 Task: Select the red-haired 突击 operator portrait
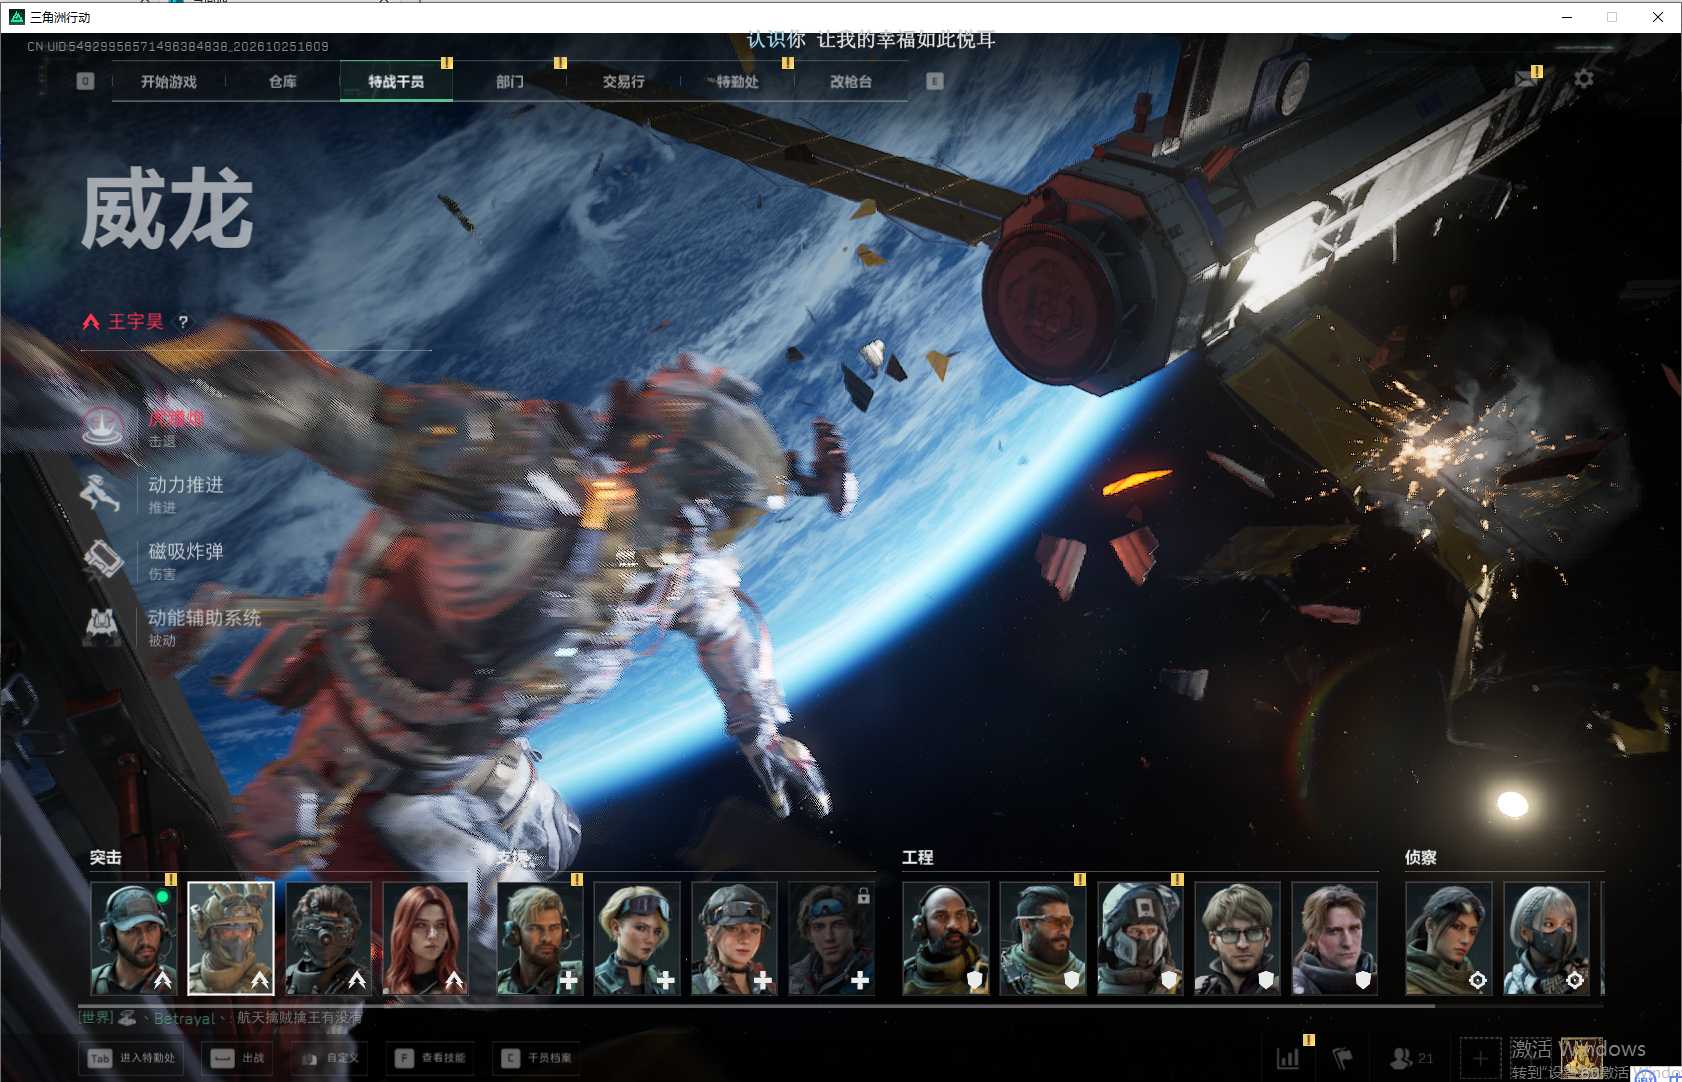tap(425, 938)
